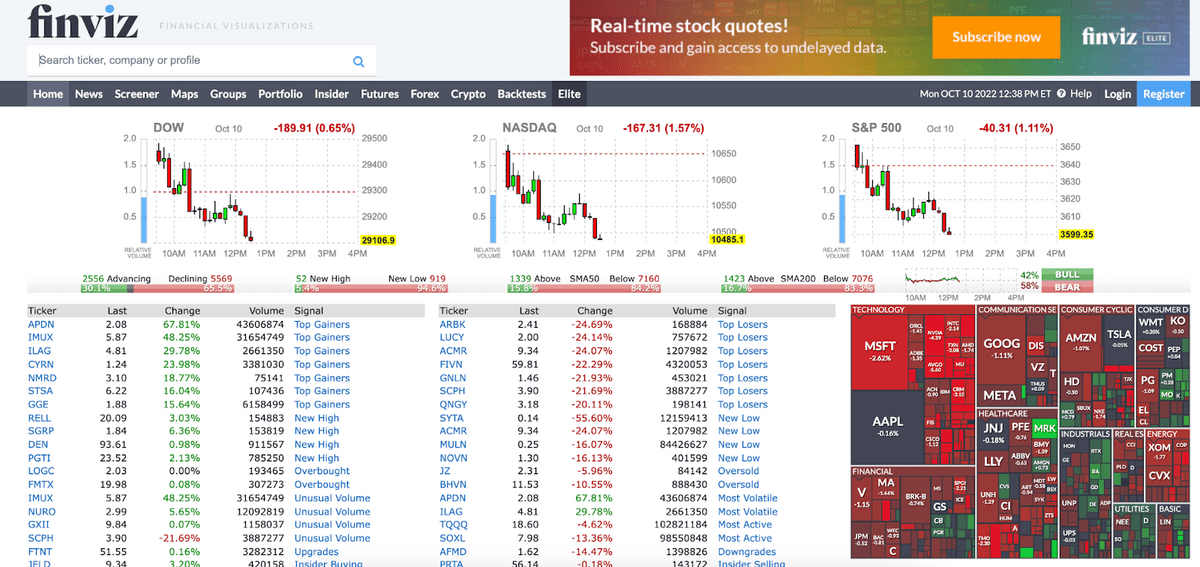Viewport: 1200px width, 567px height.
Task: Click the search magnifier icon
Action: click(359, 61)
